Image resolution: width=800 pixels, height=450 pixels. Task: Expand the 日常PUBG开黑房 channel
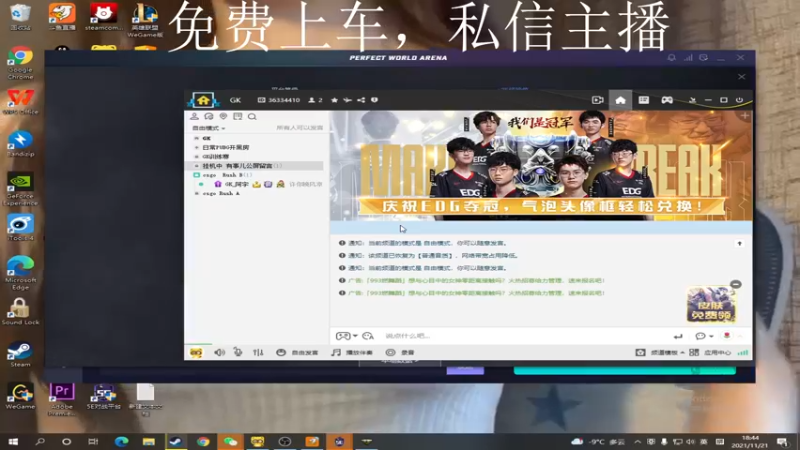tap(197, 147)
